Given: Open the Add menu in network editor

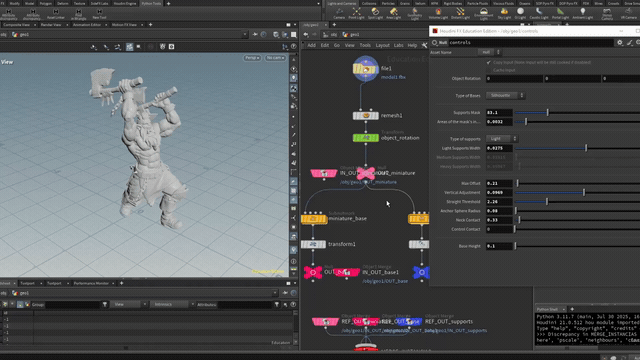Looking at the screenshot, I should (311, 45).
